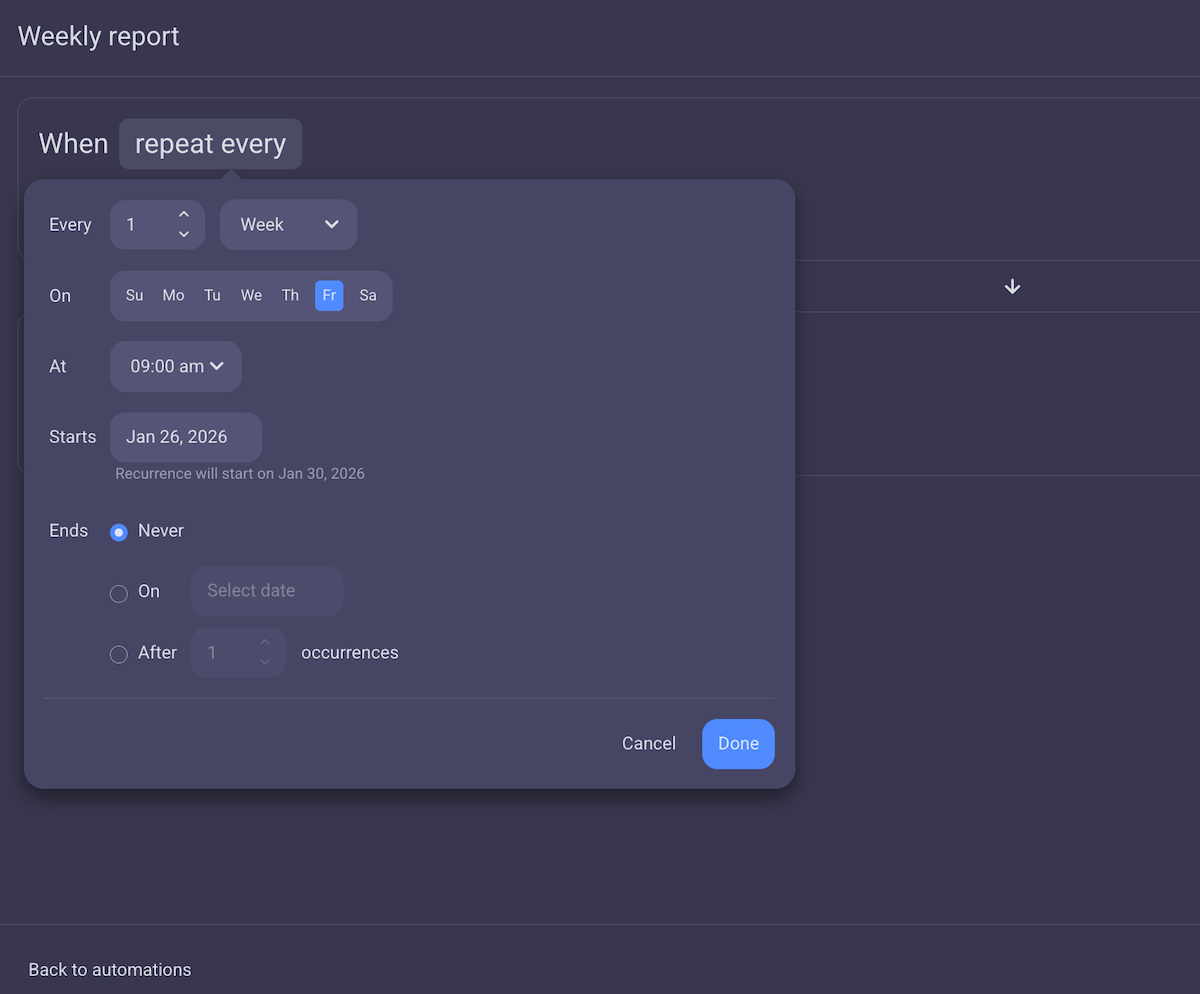Screen dimensions: 1200x994
Task: Toggle Sunday in the repeat days
Action: pyautogui.click(x=134, y=295)
